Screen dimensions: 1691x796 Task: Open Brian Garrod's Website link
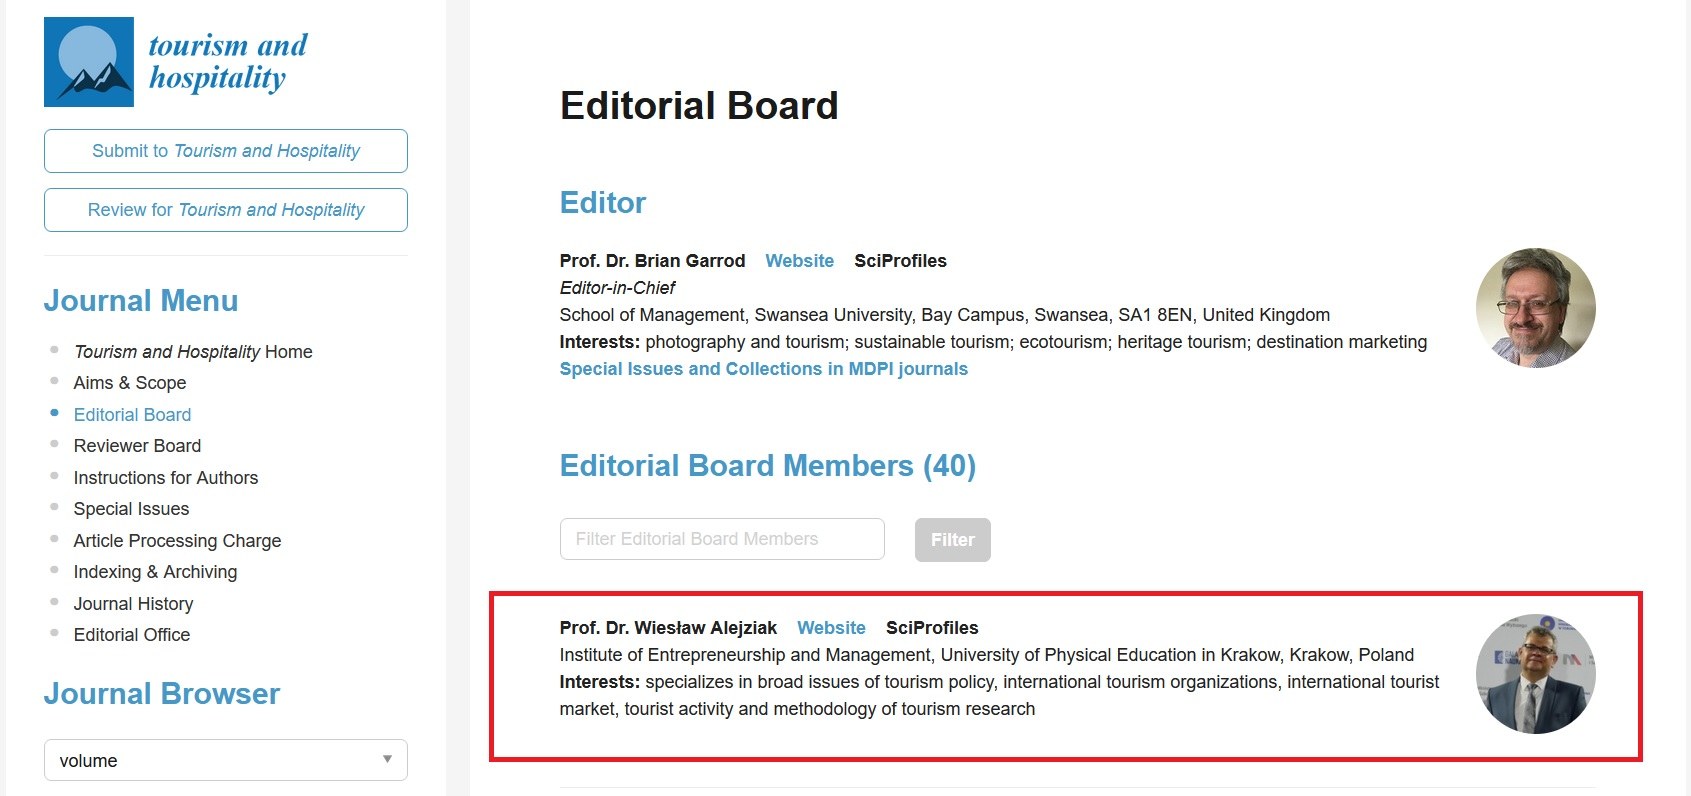799,261
